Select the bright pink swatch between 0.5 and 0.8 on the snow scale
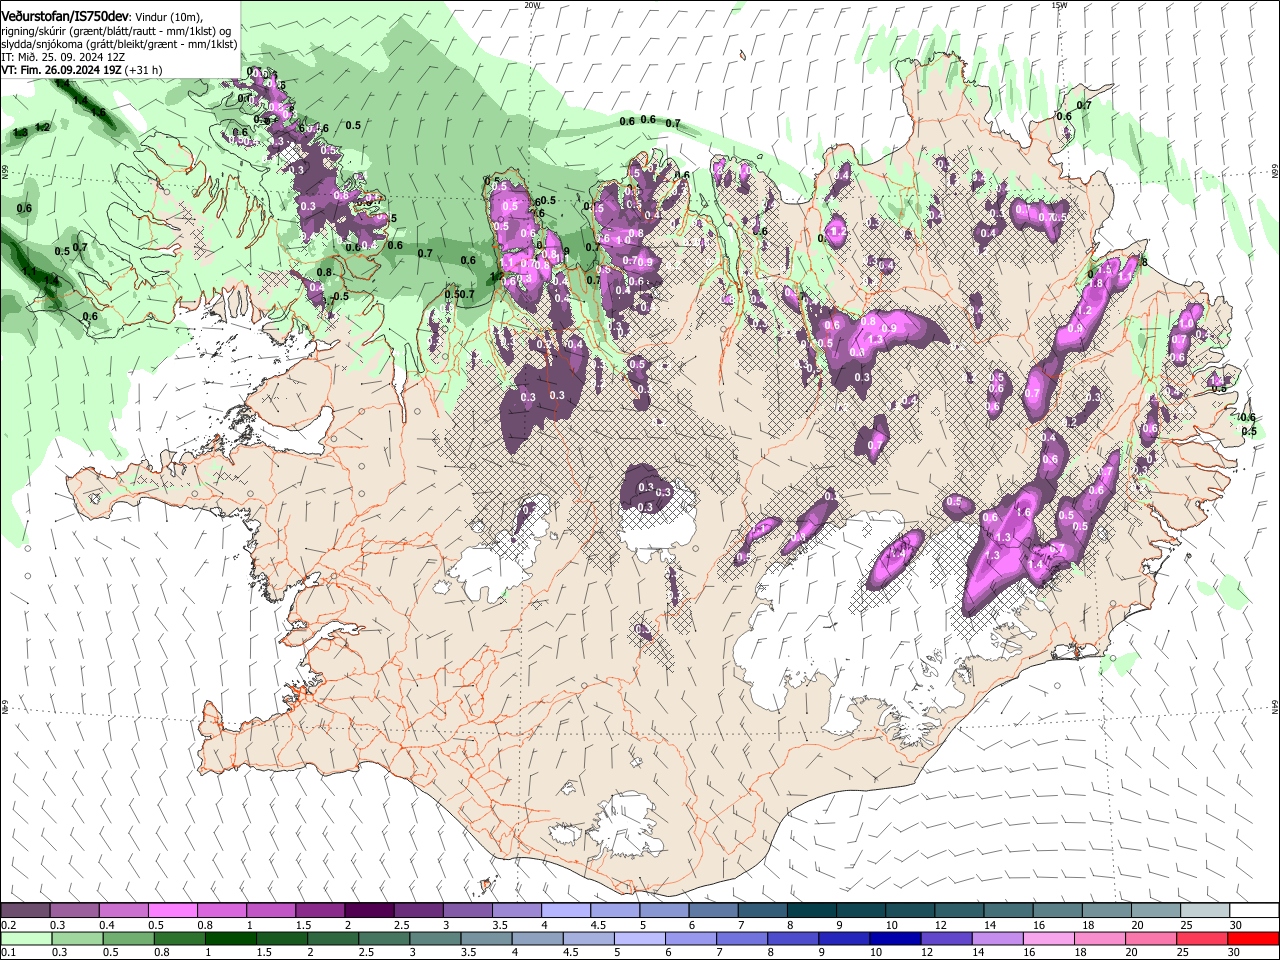The width and height of the screenshot is (1280, 960). 172,910
